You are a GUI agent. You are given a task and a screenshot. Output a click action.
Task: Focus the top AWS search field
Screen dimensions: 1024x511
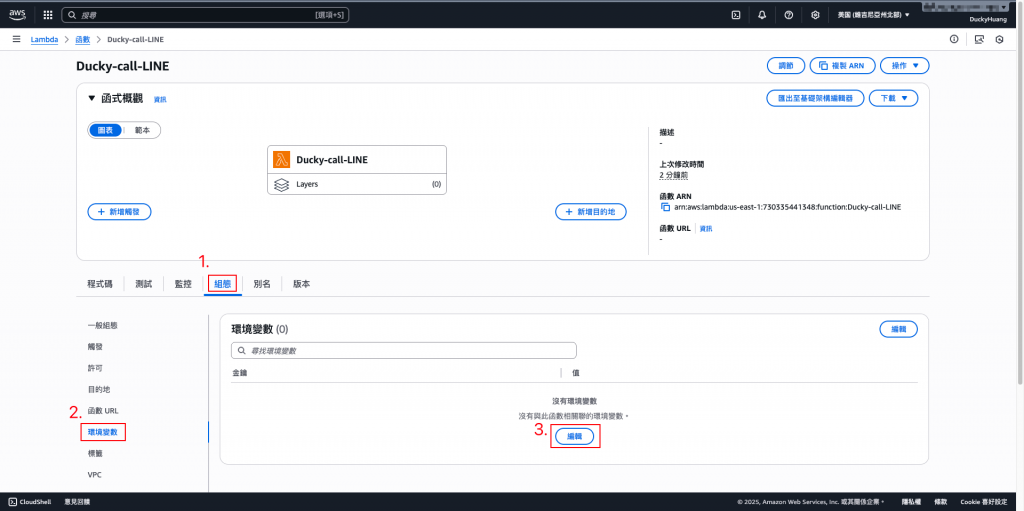point(205,14)
